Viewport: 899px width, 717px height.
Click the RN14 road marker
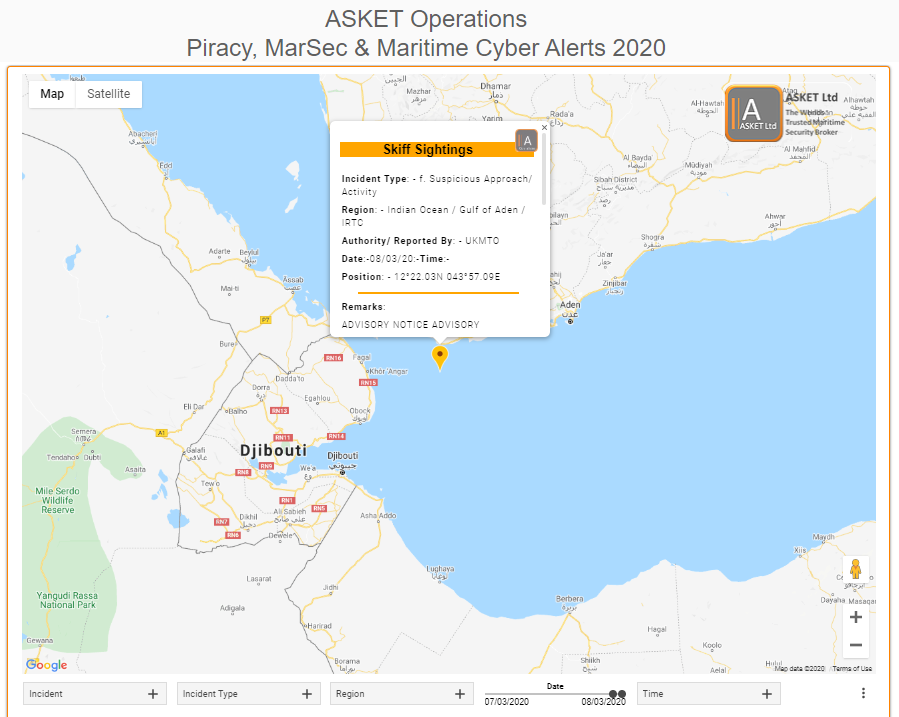coord(337,436)
